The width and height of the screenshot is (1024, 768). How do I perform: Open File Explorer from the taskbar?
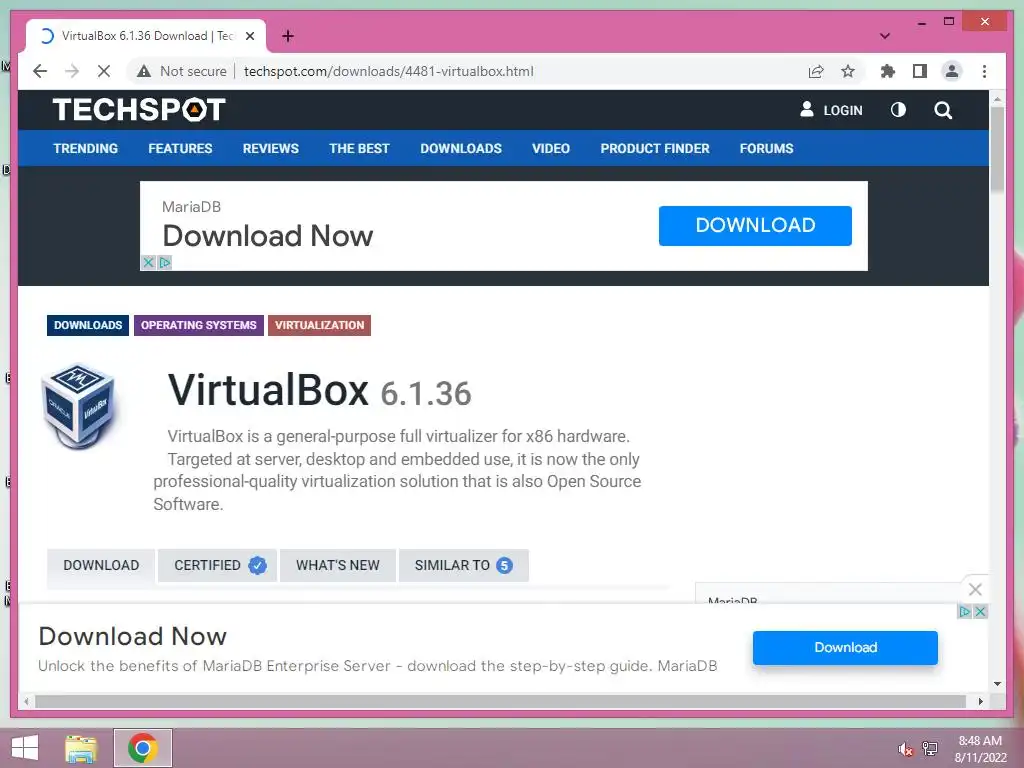(x=81, y=748)
